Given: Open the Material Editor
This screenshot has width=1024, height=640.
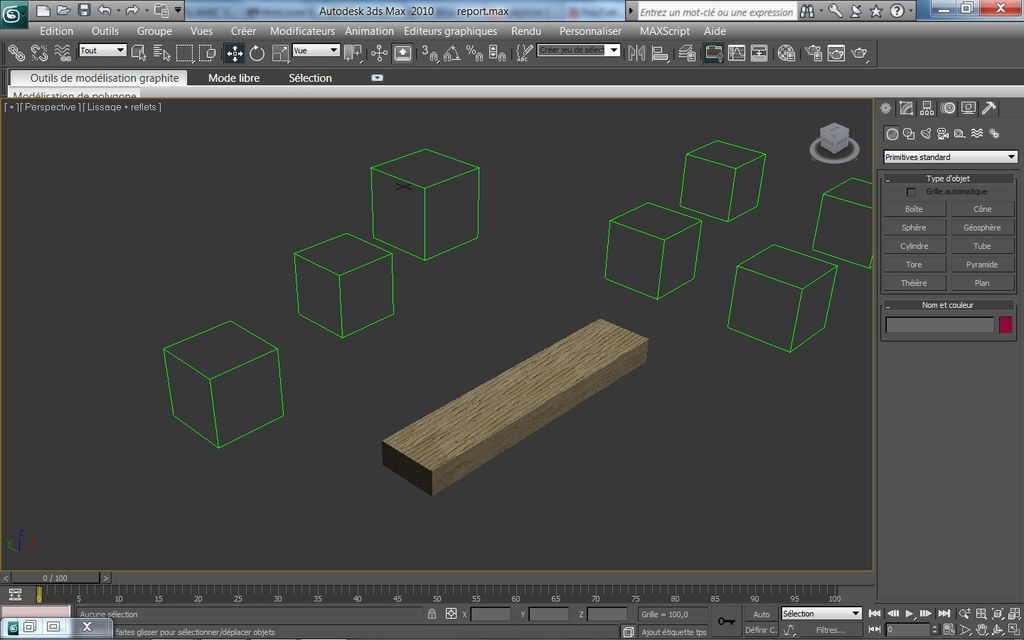Looking at the screenshot, I should [x=786, y=53].
